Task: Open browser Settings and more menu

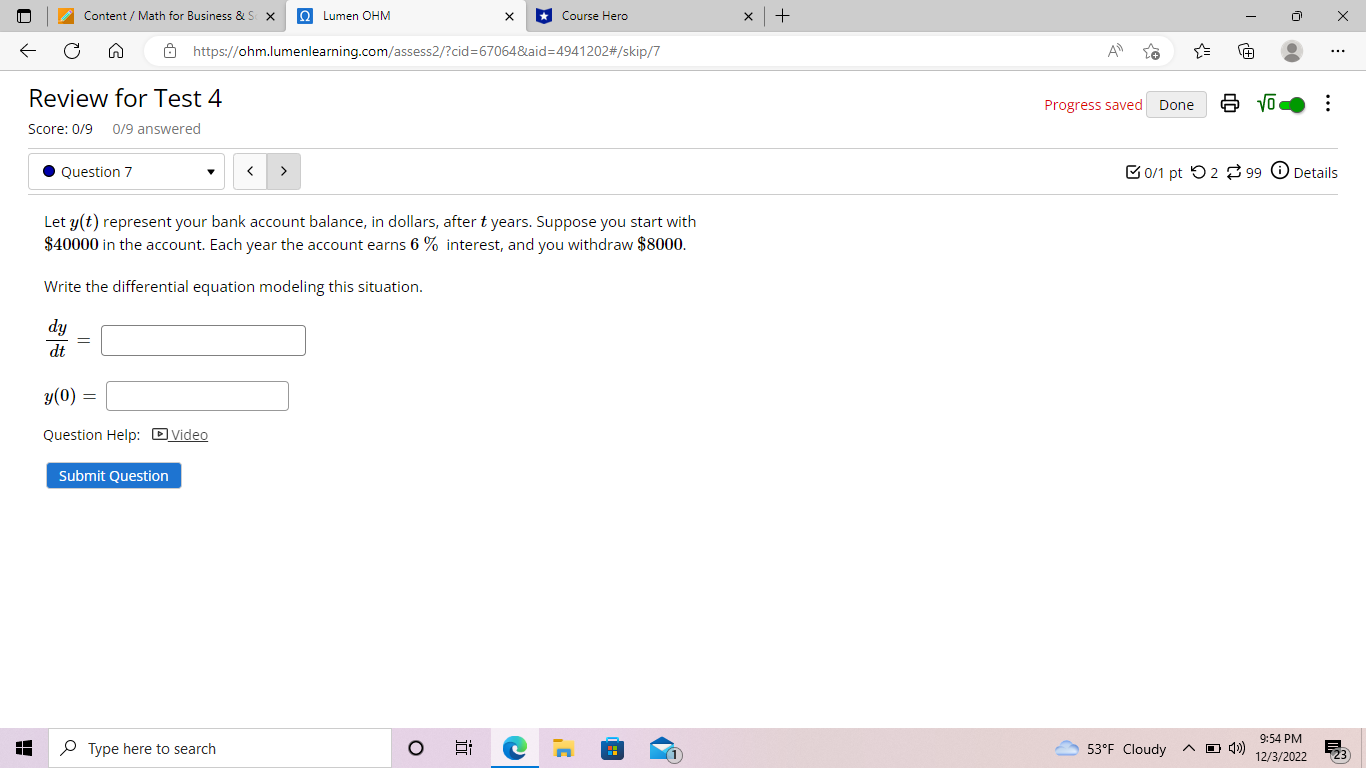Action: coord(1338,51)
